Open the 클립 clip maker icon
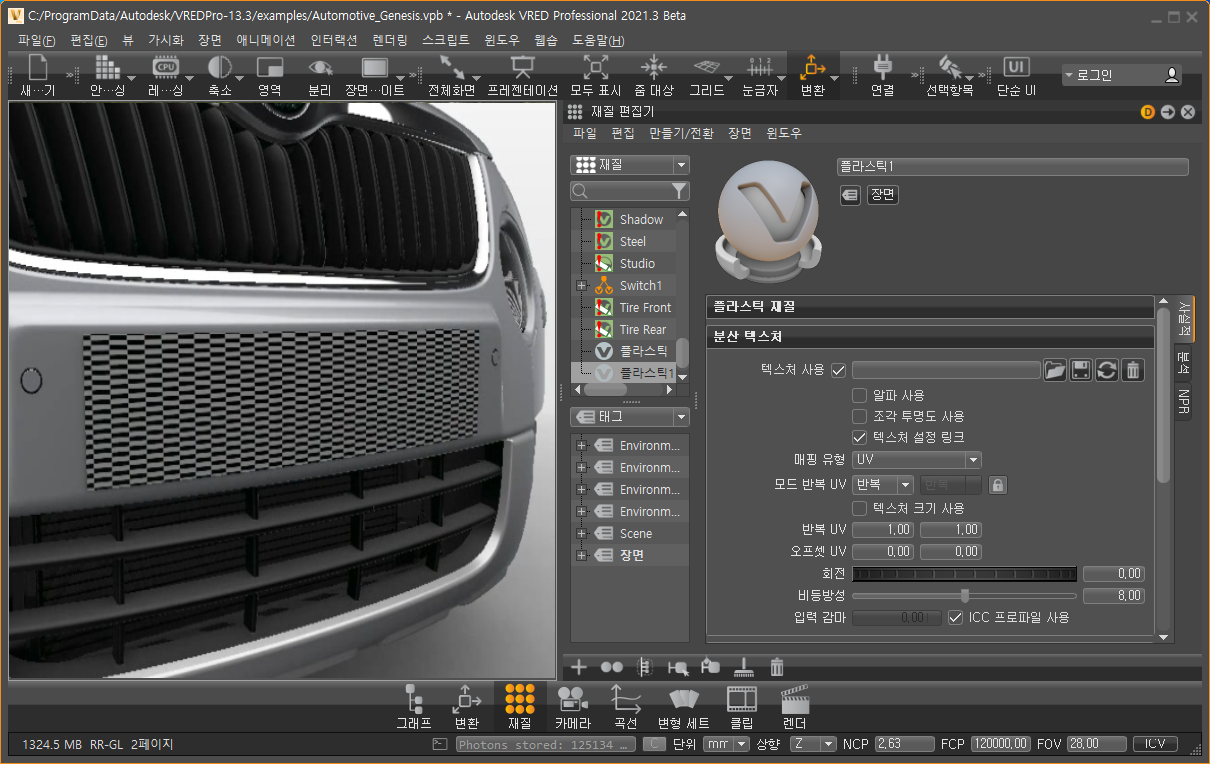 coord(741,706)
